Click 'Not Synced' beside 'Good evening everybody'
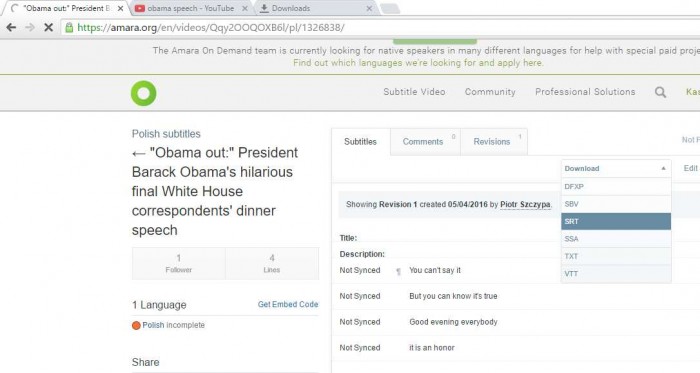Image resolution: width=700 pixels, height=373 pixels. tap(360, 322)
